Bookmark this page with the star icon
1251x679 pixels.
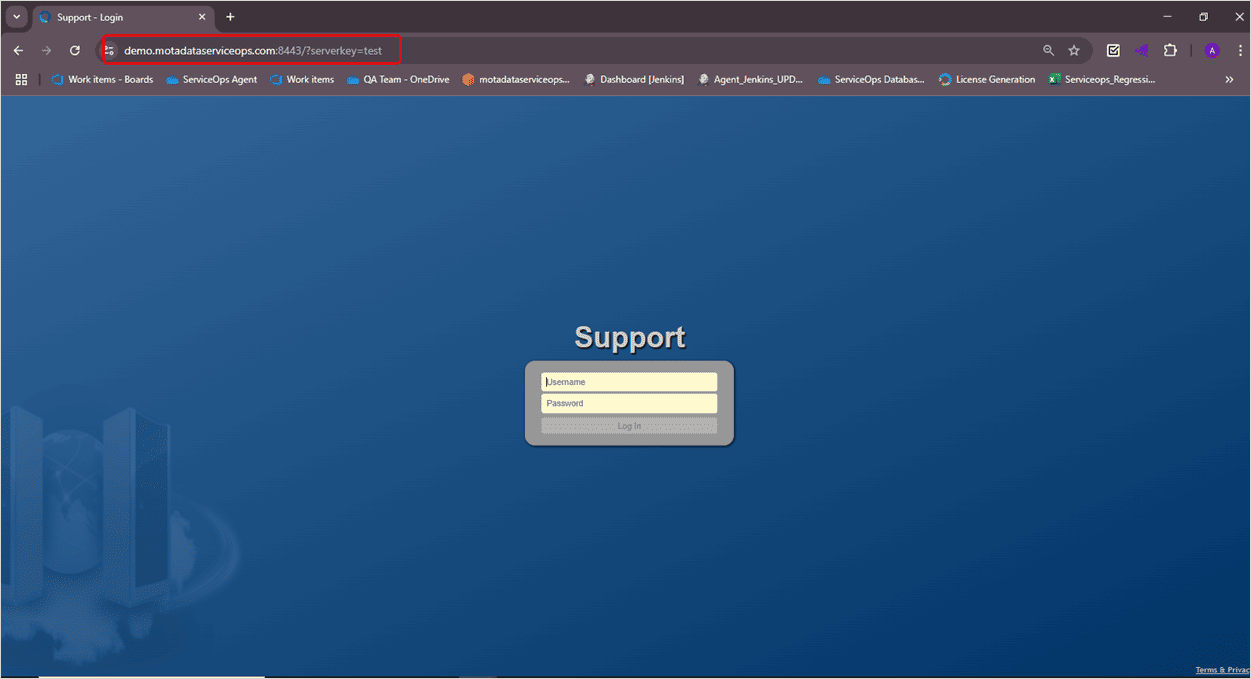(x=1074, y=50)
